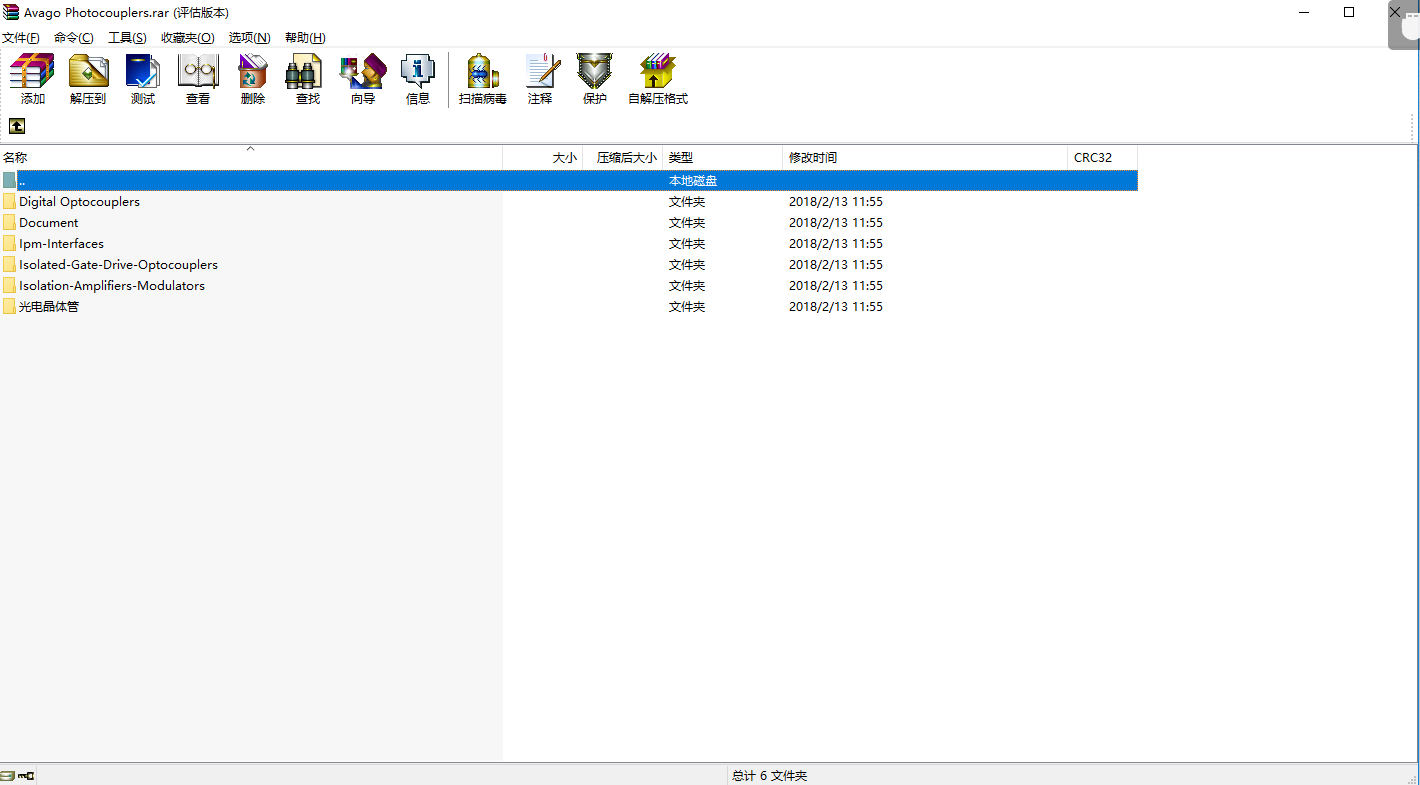This screenshot has height=785, width=1420.
Task: Click the disk icon in the status bar
Action: pos(7,775)
